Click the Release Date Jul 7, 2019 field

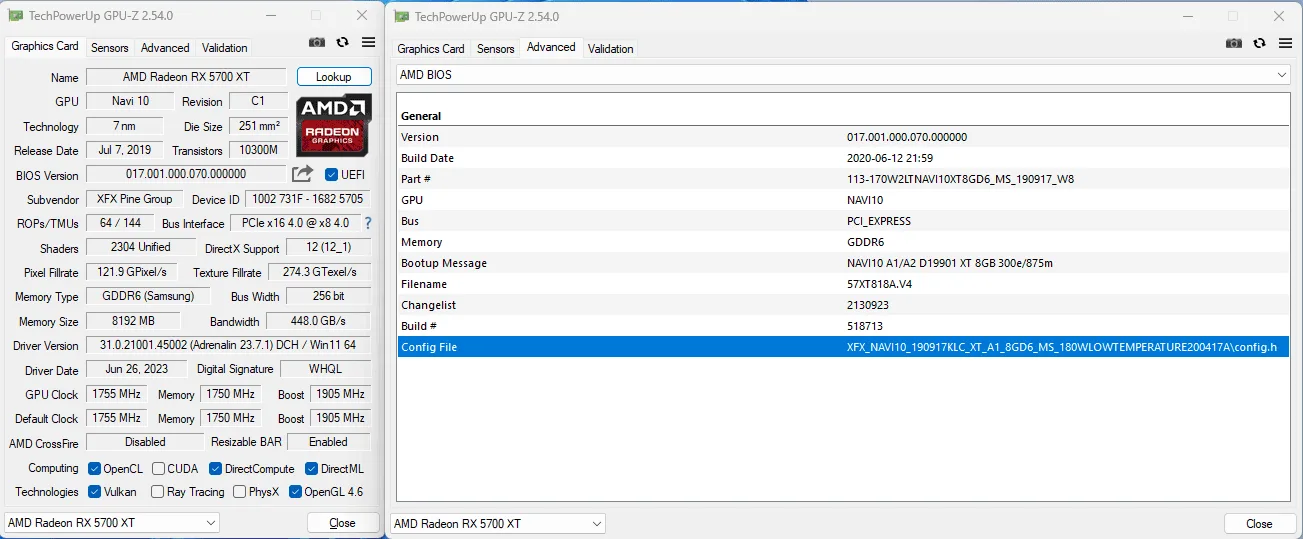point(125,150)
